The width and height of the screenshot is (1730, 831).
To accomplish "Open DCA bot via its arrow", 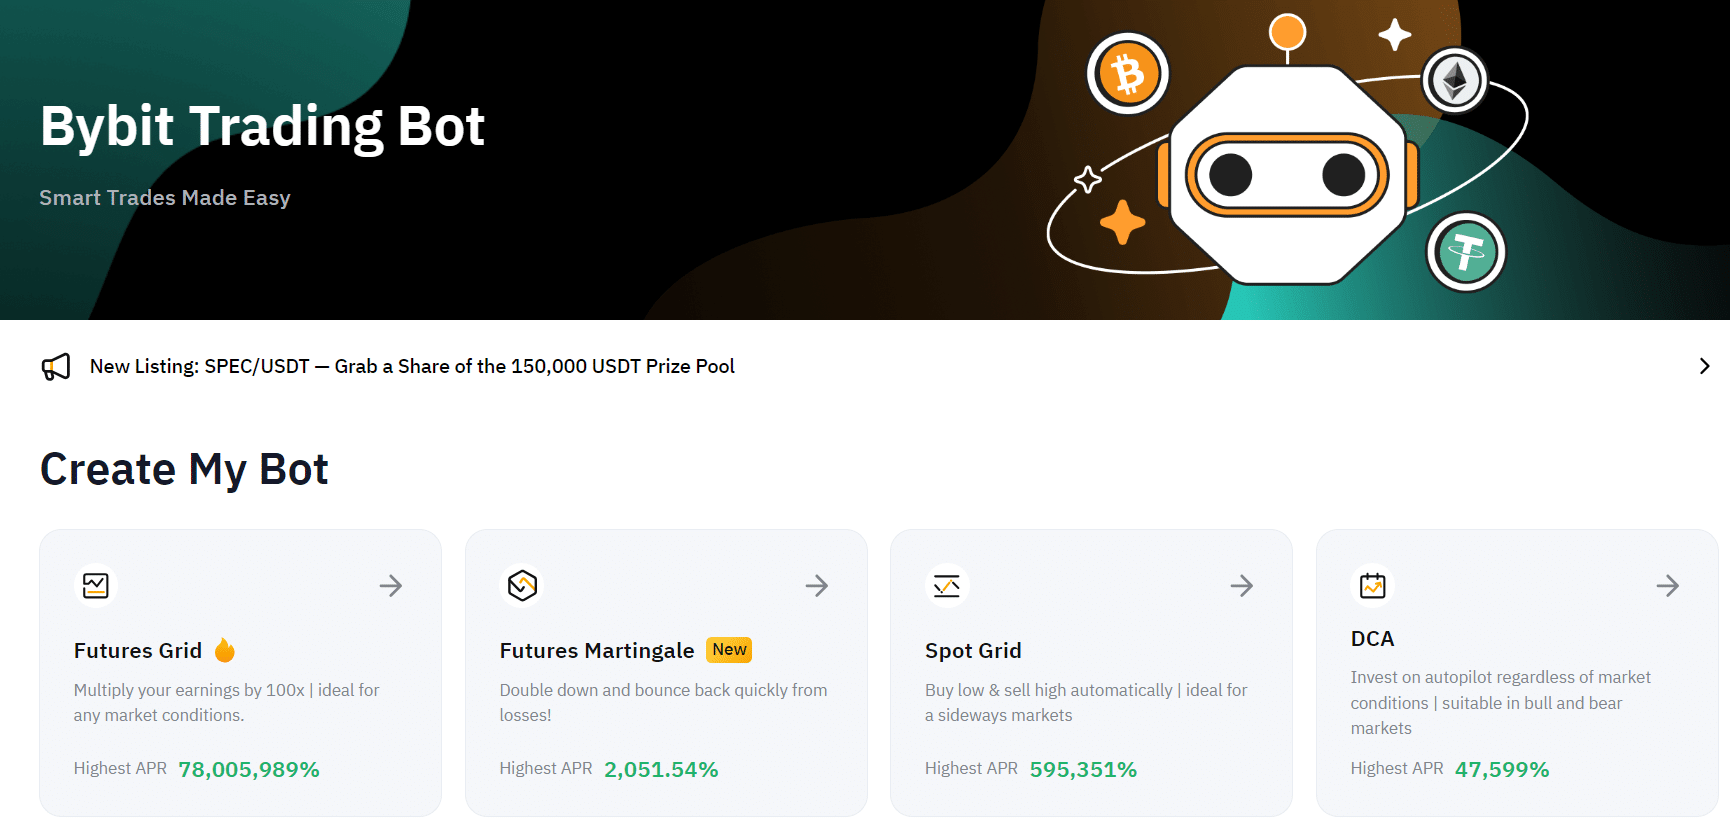I will (x=1668, y=586).
